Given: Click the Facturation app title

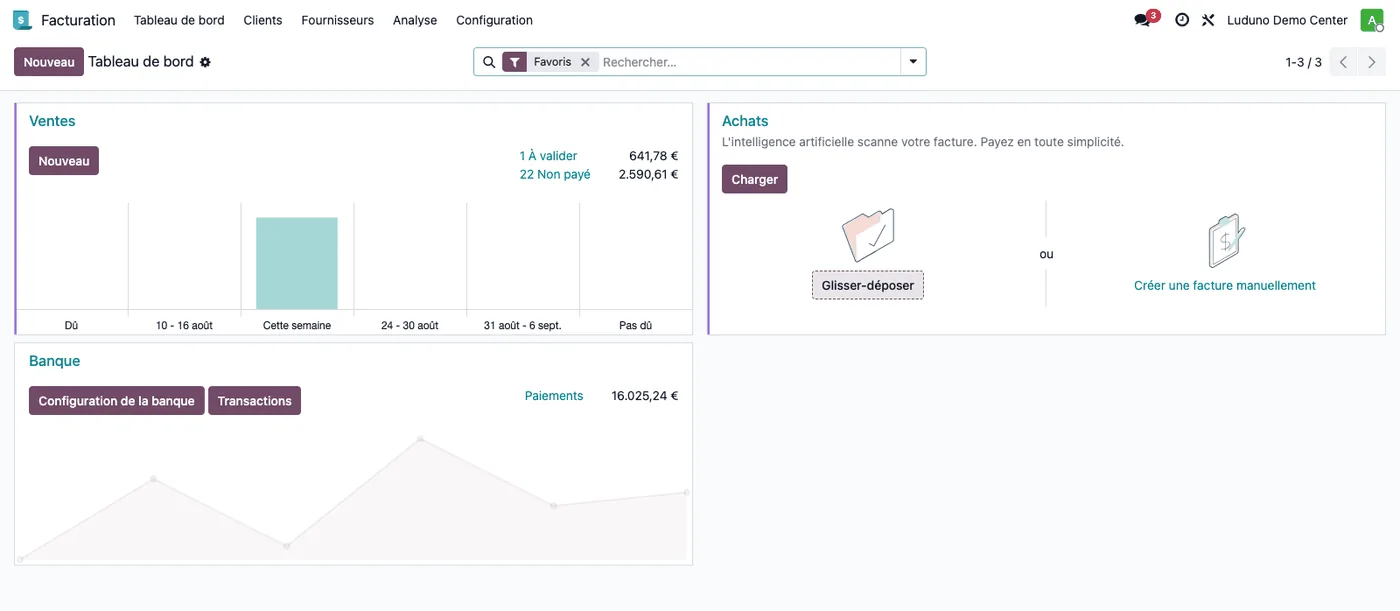Looking at the screenshot, I should pyautogui.click(x=78, y=20).
